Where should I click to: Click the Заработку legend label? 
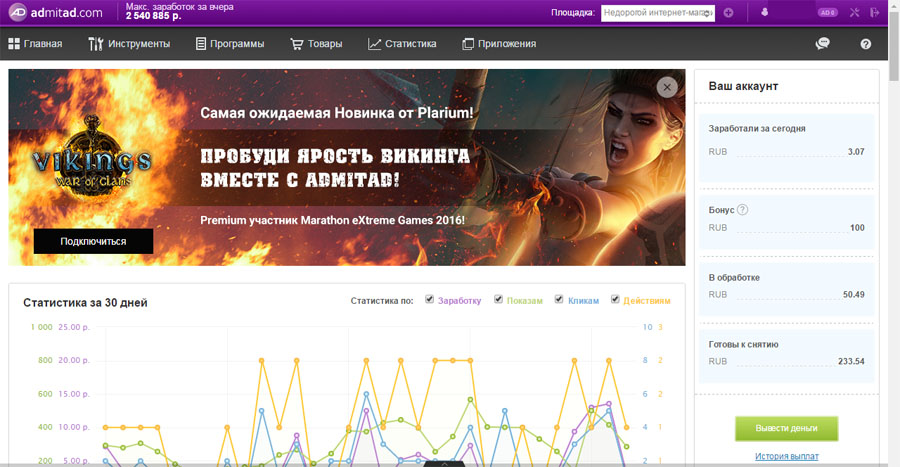tap(459, 301)
